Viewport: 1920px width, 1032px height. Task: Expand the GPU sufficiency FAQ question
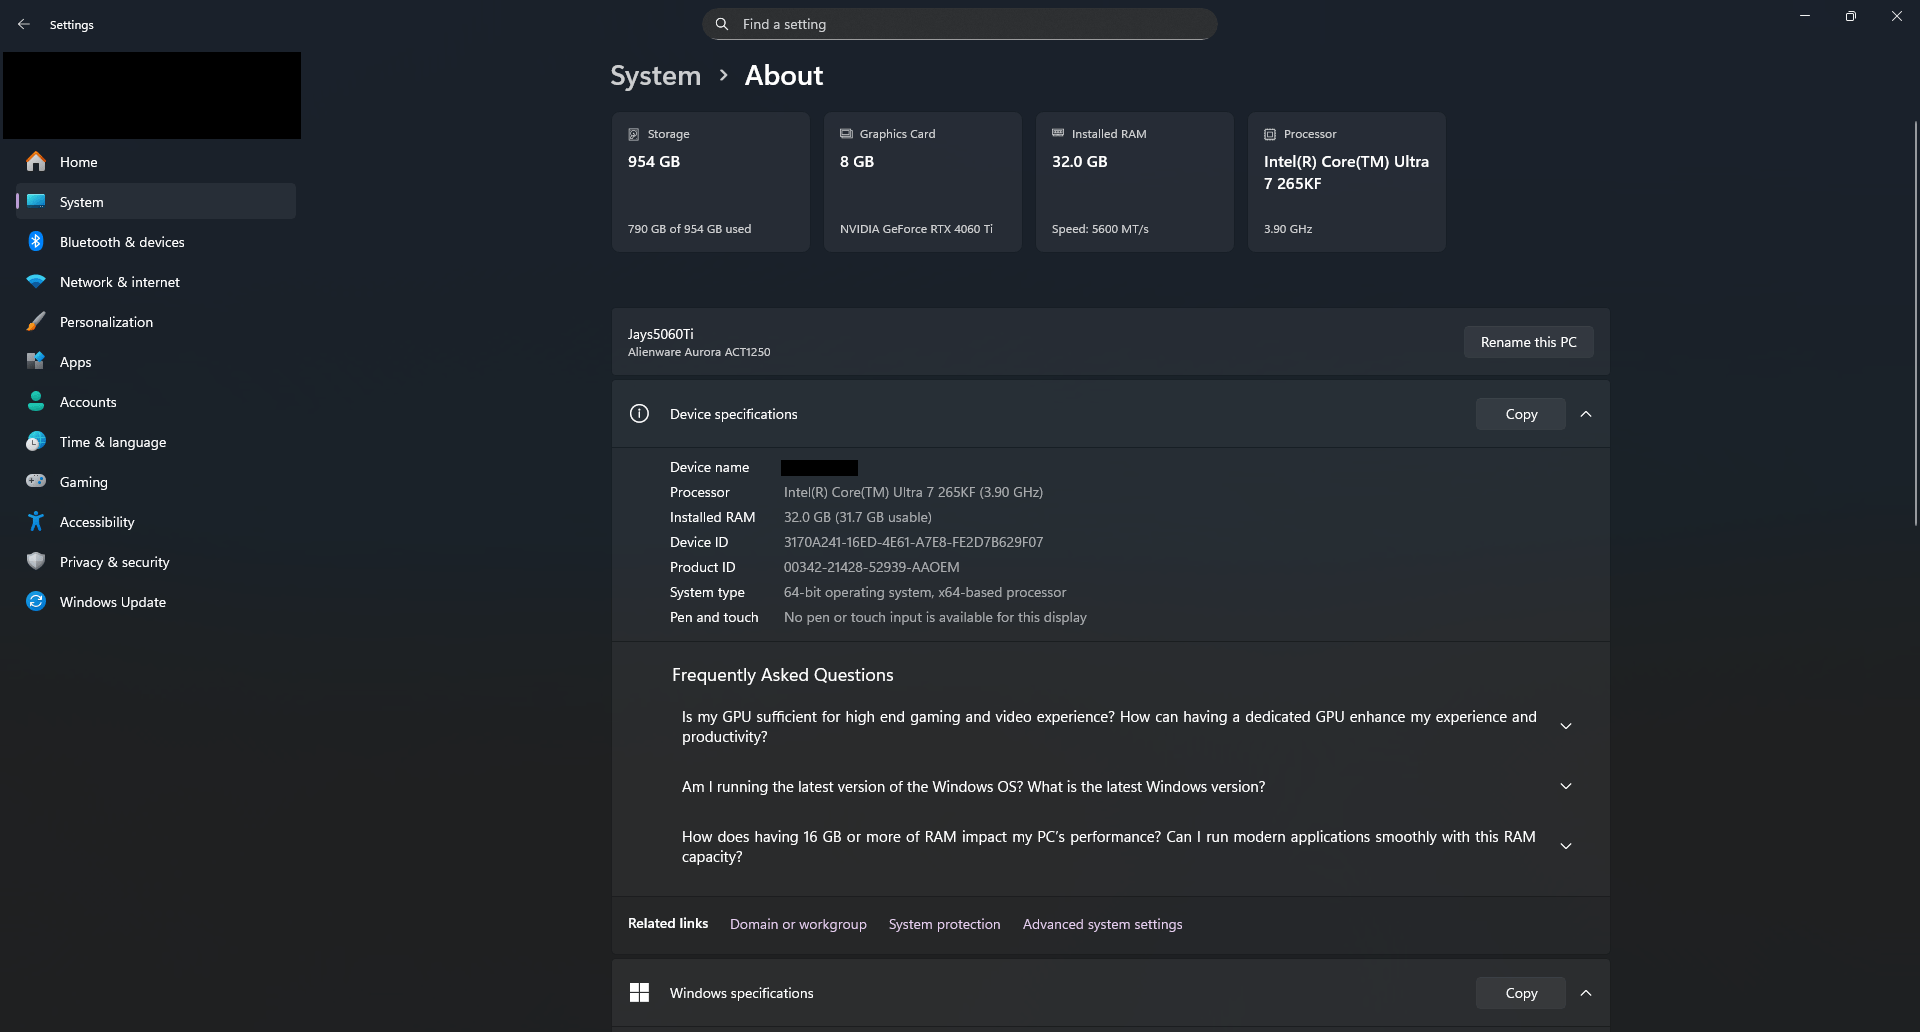point(1565,726)
